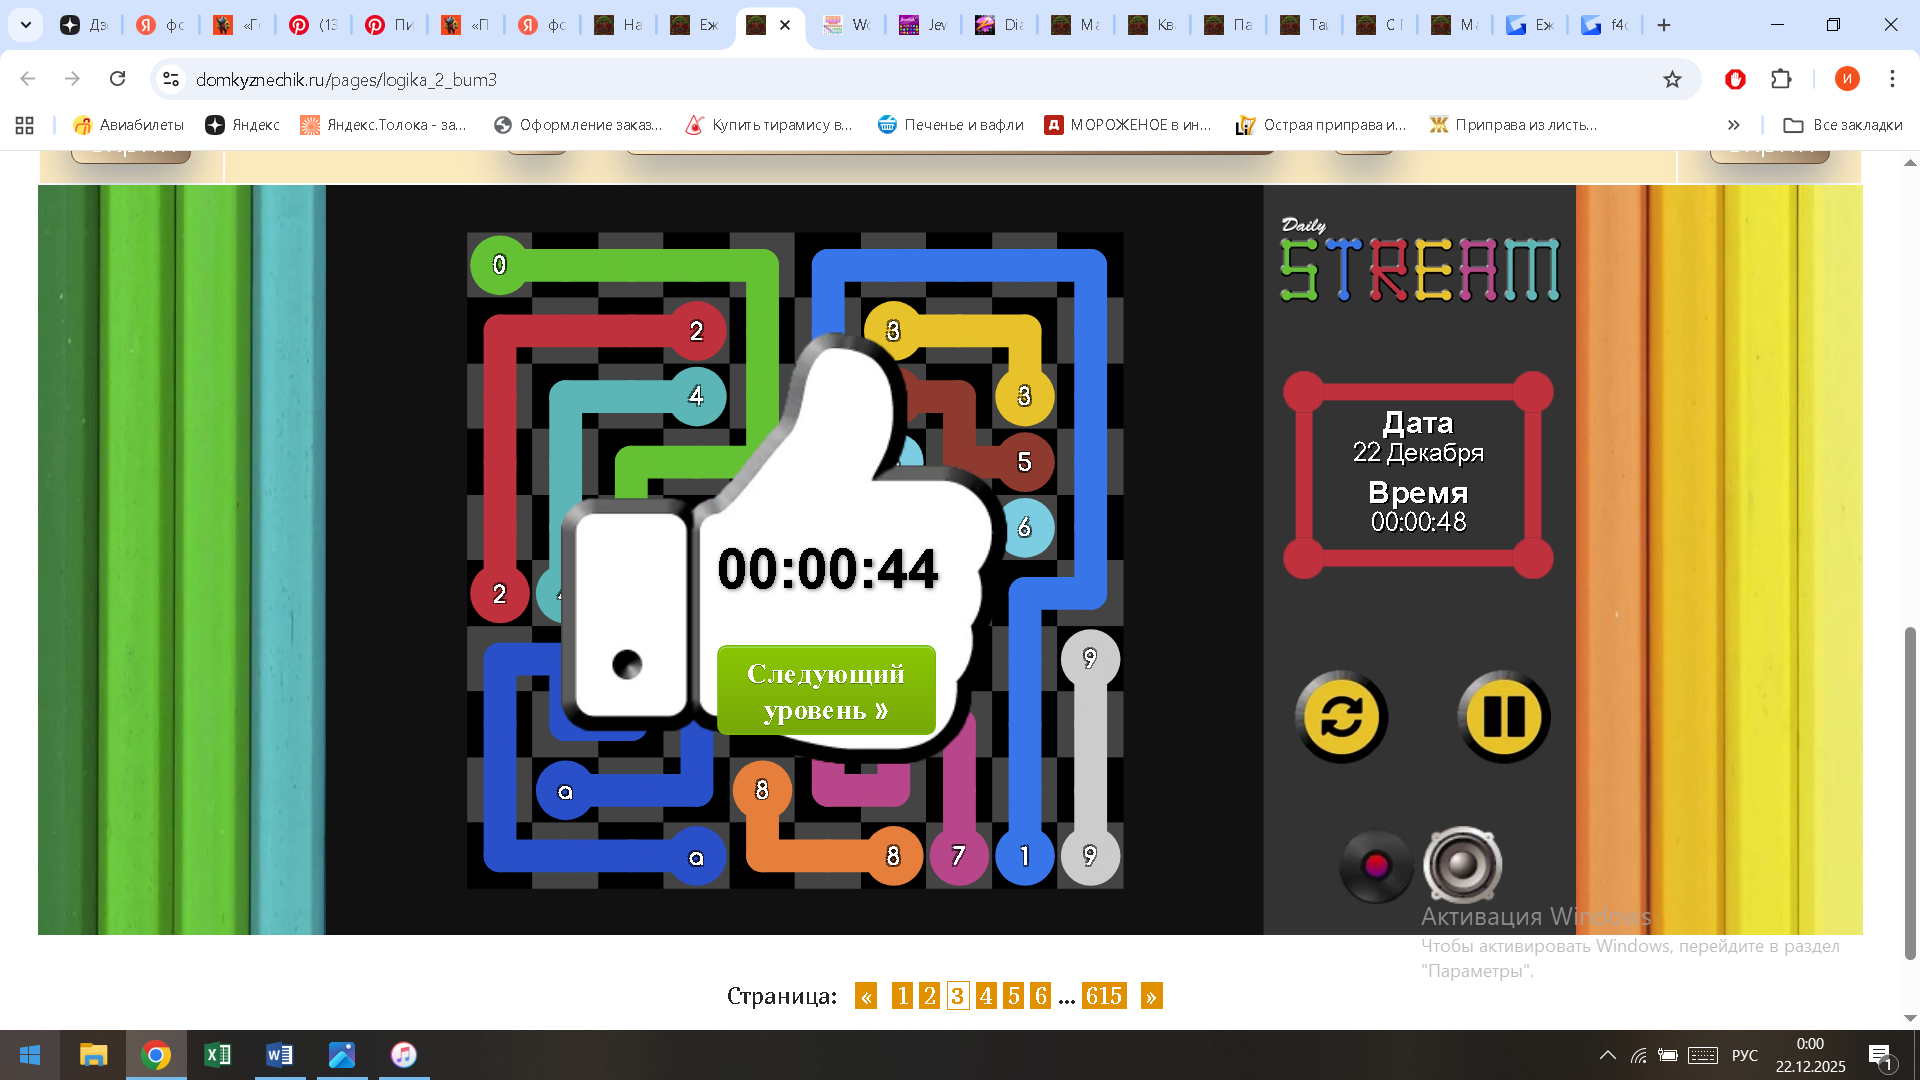The height and width of the screenshot is (1080, 1920).
Task: Open Все закладки folder
Action: click(1843, 125)
